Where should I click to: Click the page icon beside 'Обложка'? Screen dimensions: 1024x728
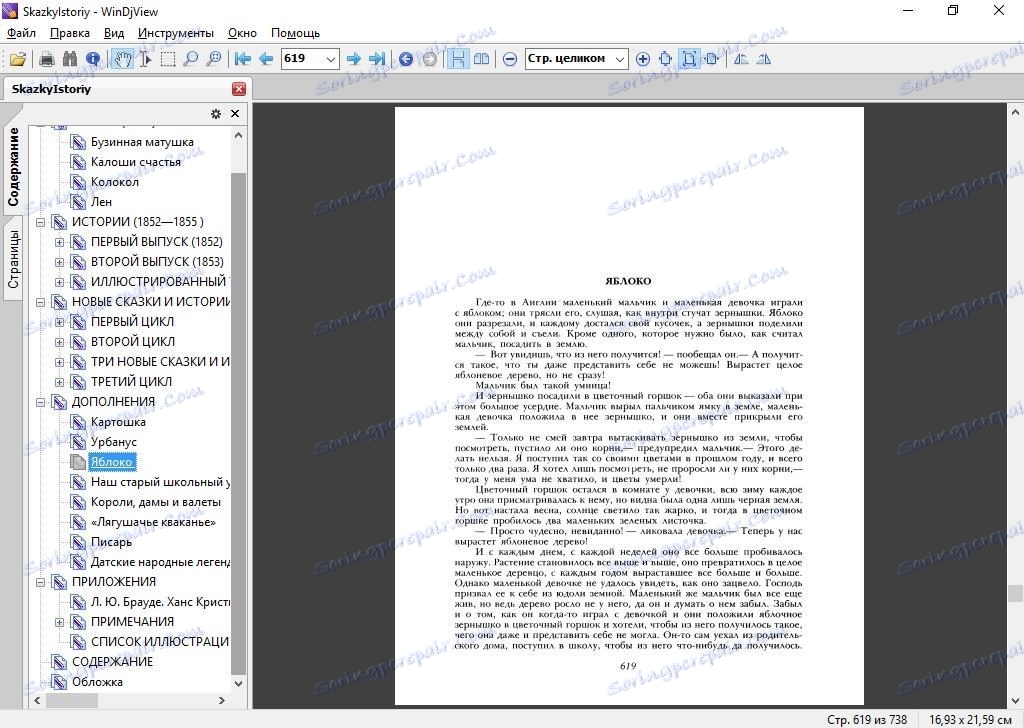59,682
